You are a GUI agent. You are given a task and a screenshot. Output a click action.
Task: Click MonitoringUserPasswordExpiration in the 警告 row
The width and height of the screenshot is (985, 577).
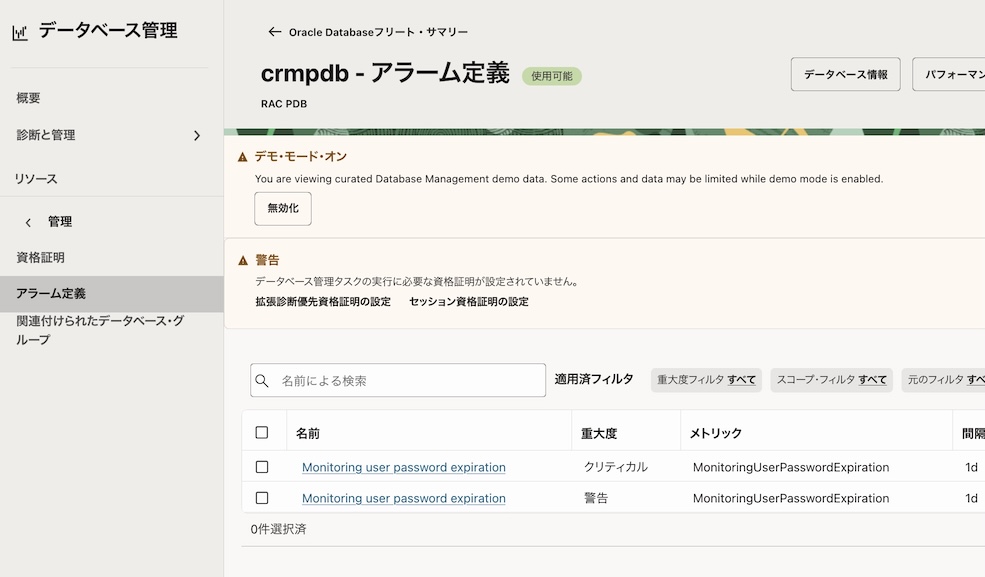tap(791, 498)
